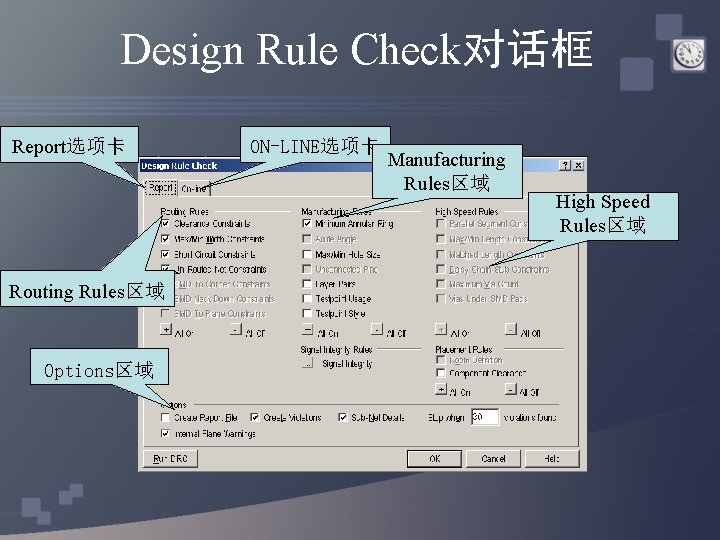Open dialog Help button
720x540 pixels.
[552, 458]
